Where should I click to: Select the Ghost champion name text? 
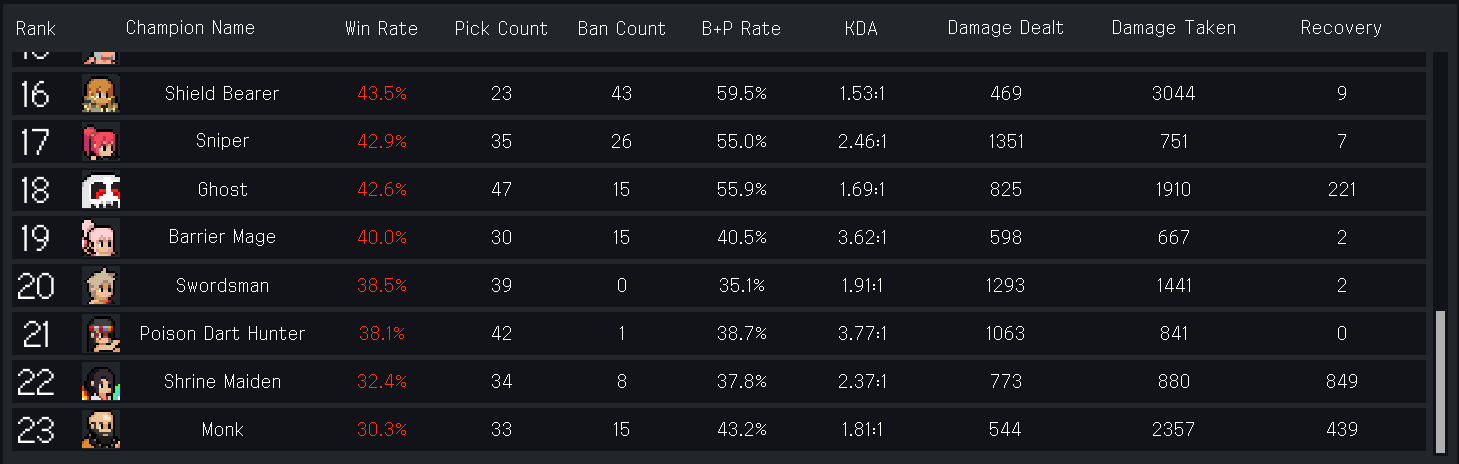click(x=222, y=190)
